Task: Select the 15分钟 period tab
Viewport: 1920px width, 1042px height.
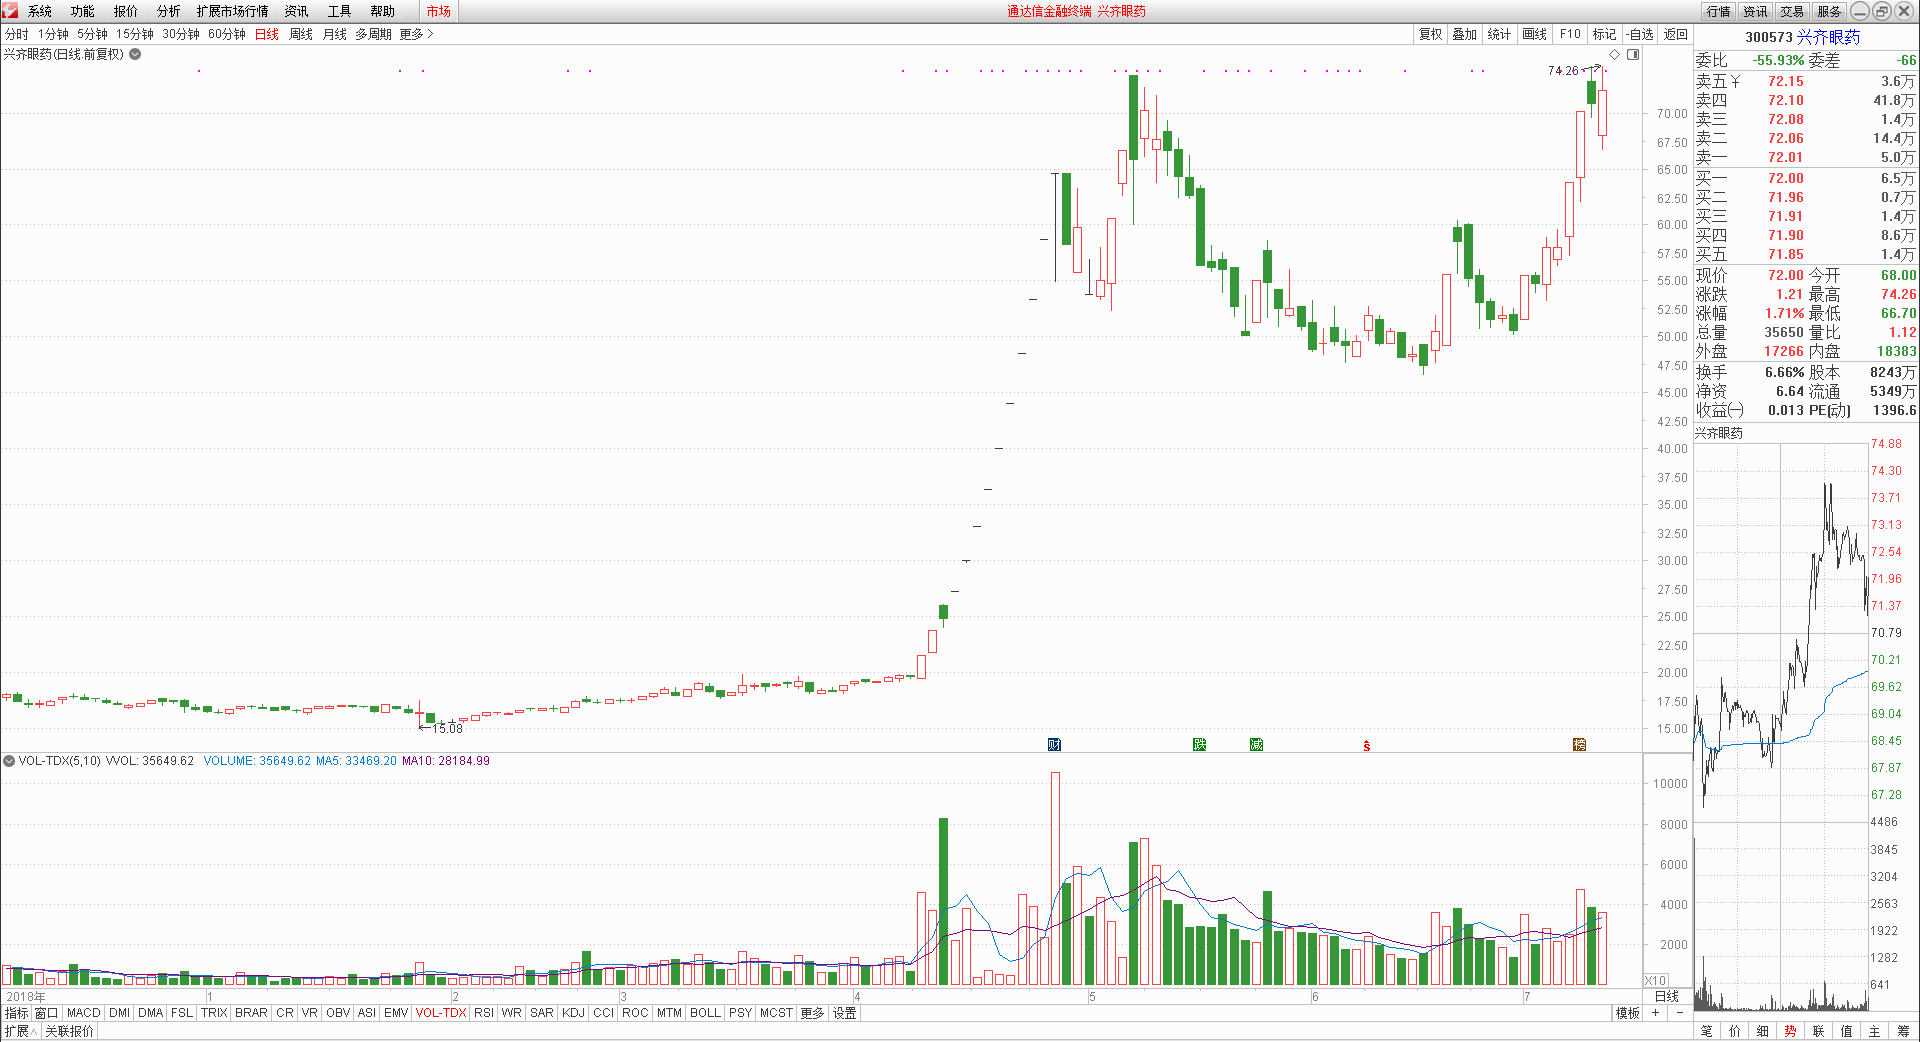Action: (135, 34)
